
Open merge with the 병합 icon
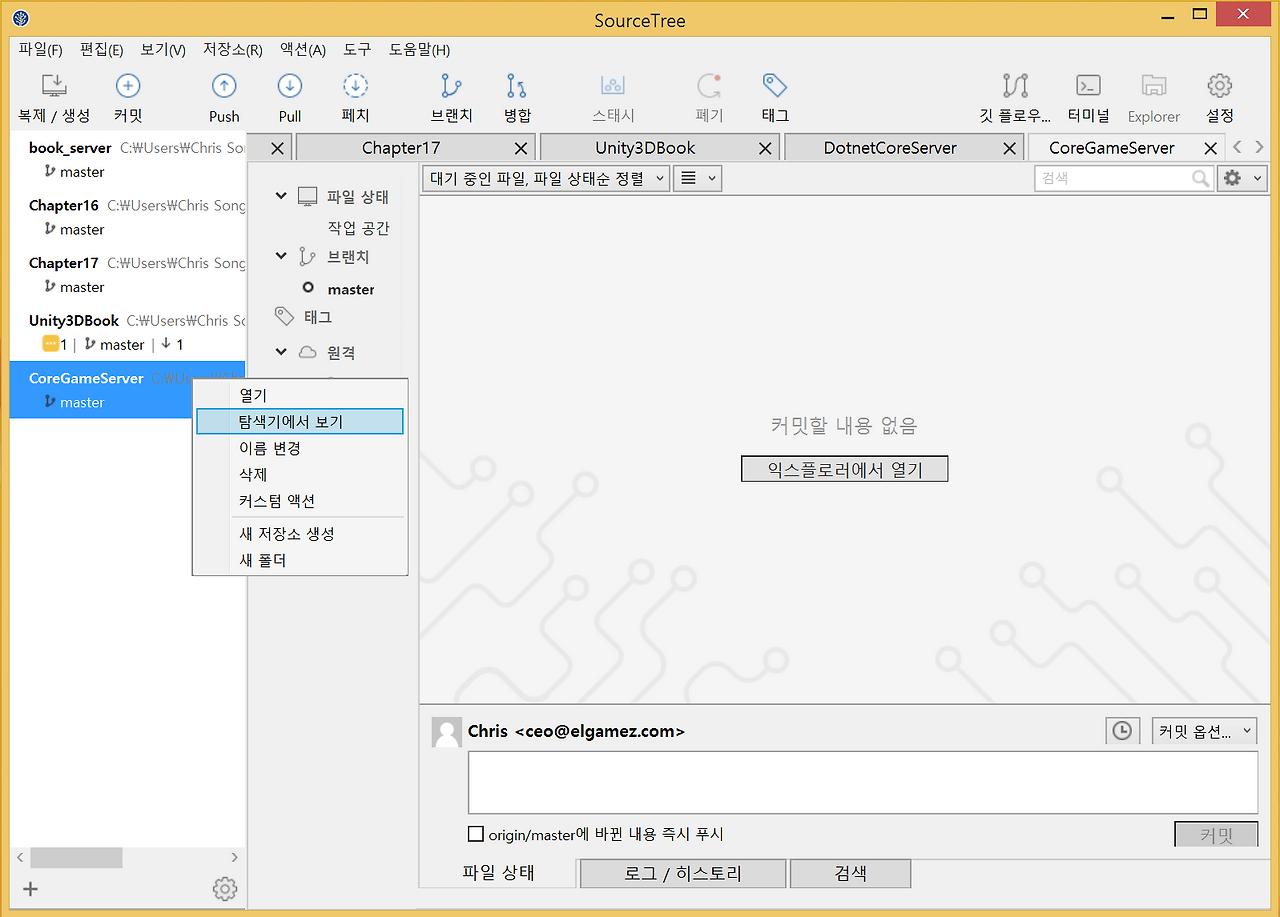[517, 86]
